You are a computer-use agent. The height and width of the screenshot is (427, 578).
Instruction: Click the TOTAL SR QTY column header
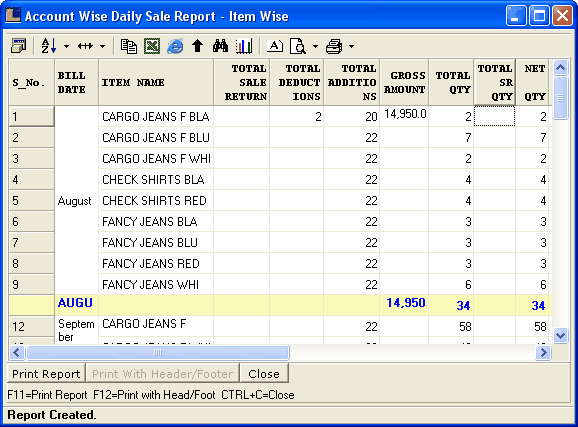[494, 83]
